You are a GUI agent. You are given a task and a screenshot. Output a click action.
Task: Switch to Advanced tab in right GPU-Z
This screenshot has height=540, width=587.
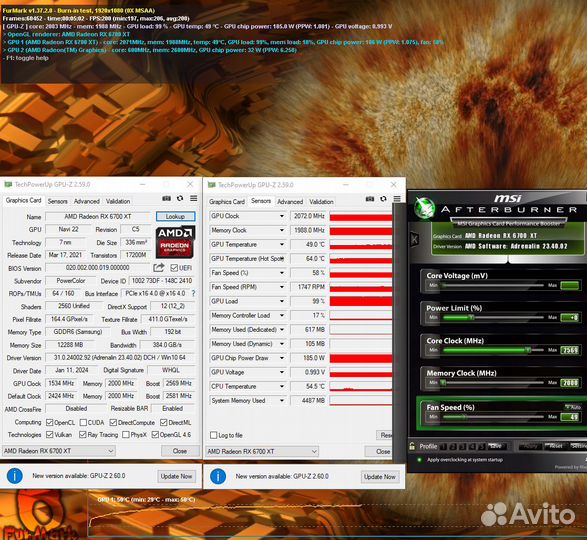tap(290, 201)
